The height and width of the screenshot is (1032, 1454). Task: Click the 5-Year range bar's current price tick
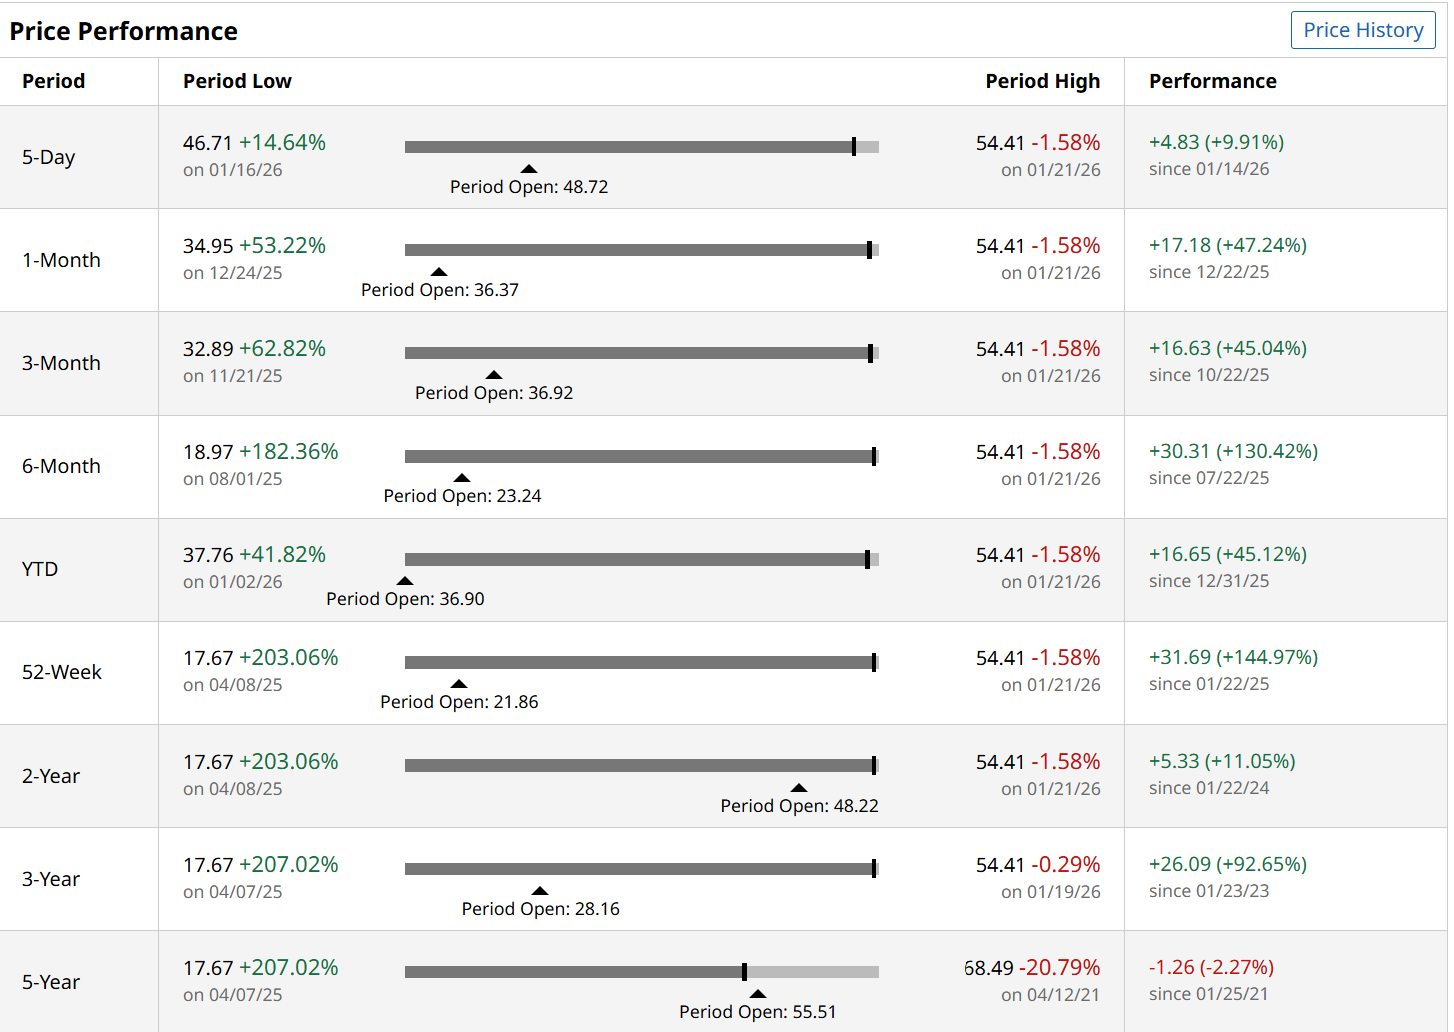(744, 972)
